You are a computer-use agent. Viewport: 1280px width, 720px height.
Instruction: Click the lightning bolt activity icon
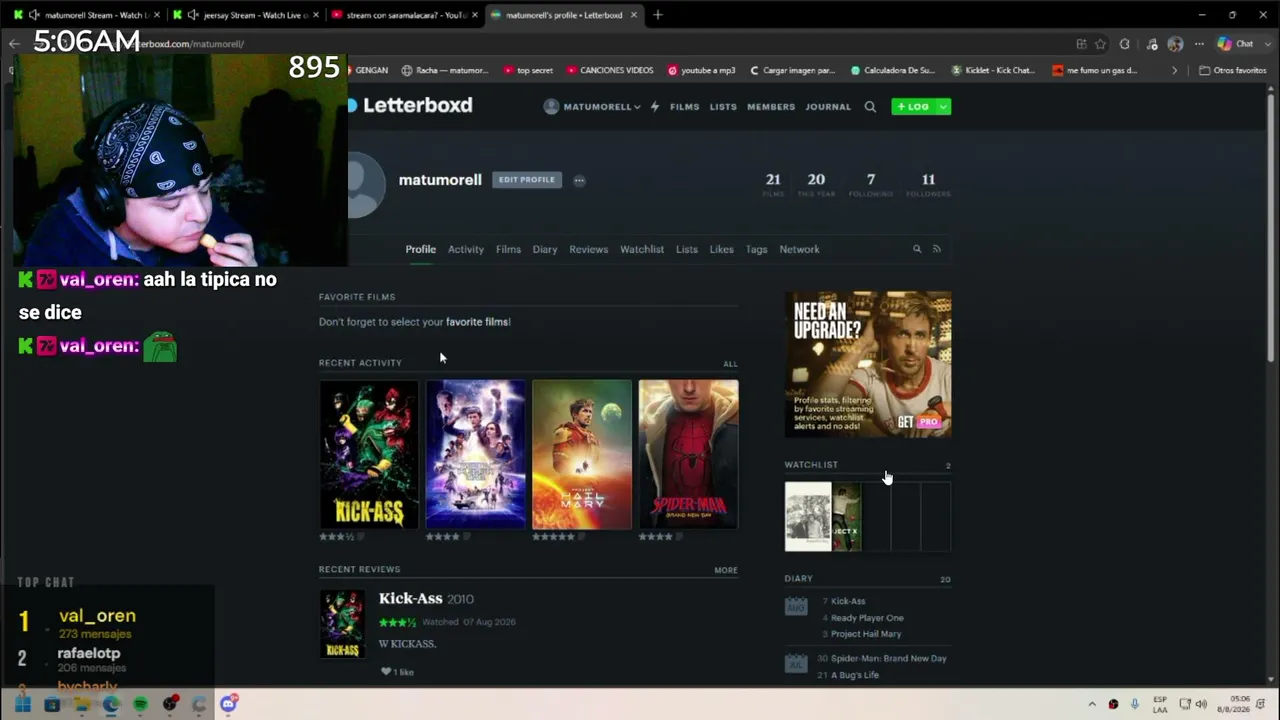point(655,107)
